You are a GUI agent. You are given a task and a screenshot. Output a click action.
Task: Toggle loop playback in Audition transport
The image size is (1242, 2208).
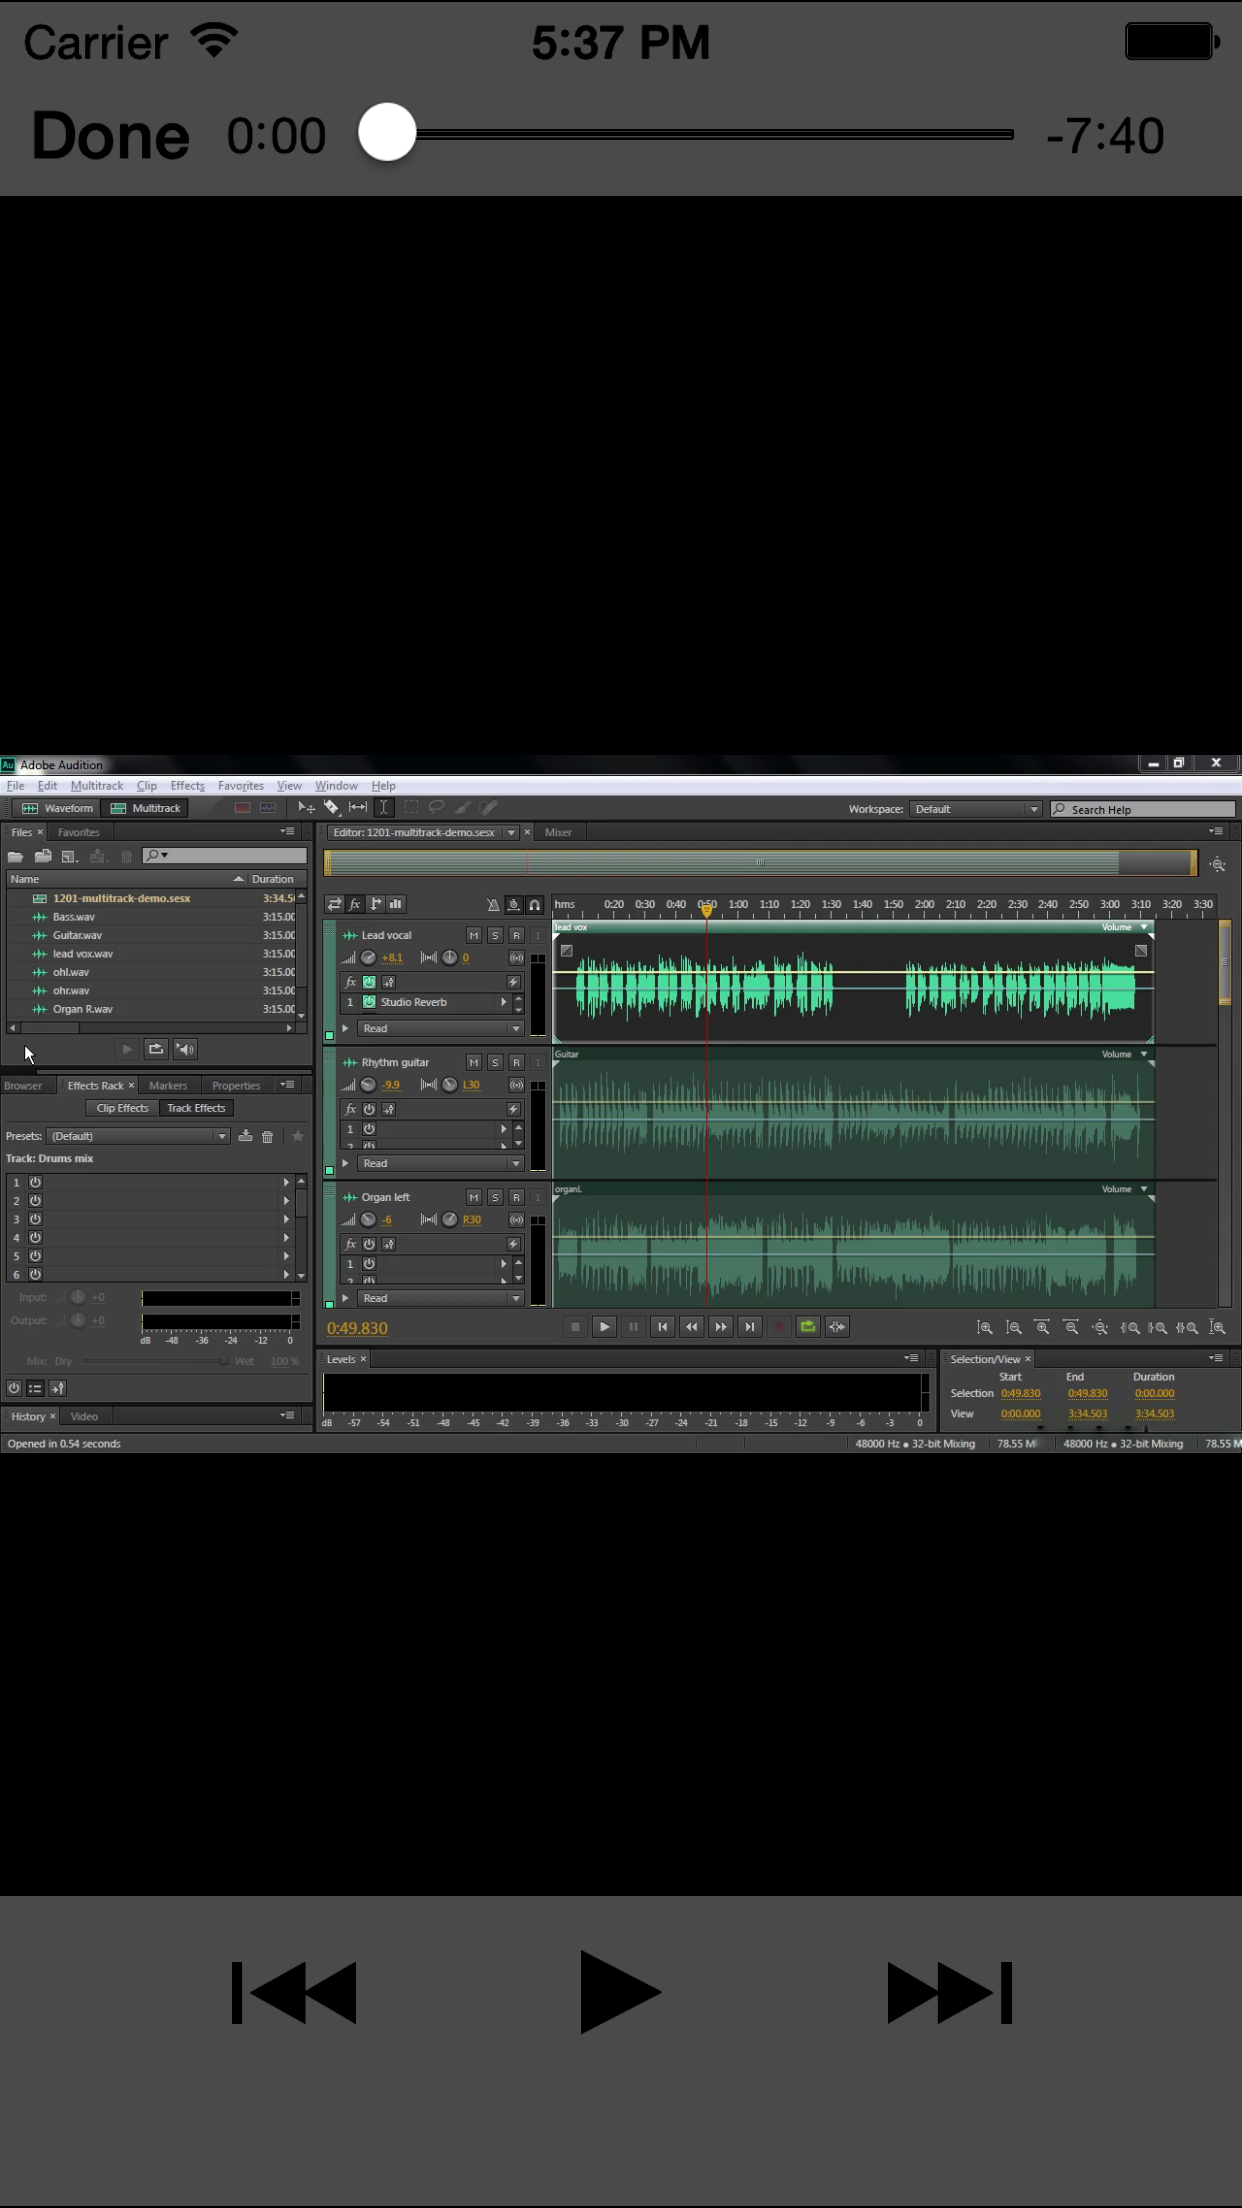808,1327
